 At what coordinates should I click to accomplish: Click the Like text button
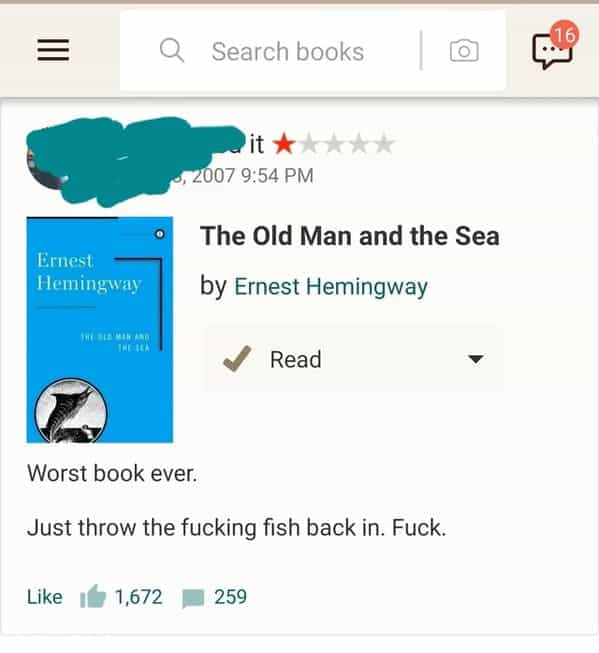pos(45,597)
